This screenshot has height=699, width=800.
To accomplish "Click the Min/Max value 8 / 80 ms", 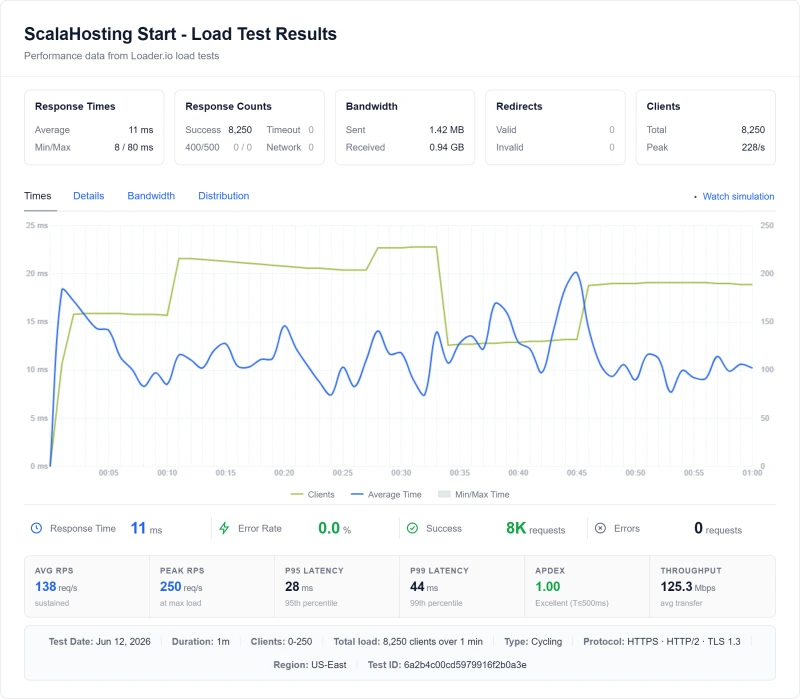I will [134, 147].
